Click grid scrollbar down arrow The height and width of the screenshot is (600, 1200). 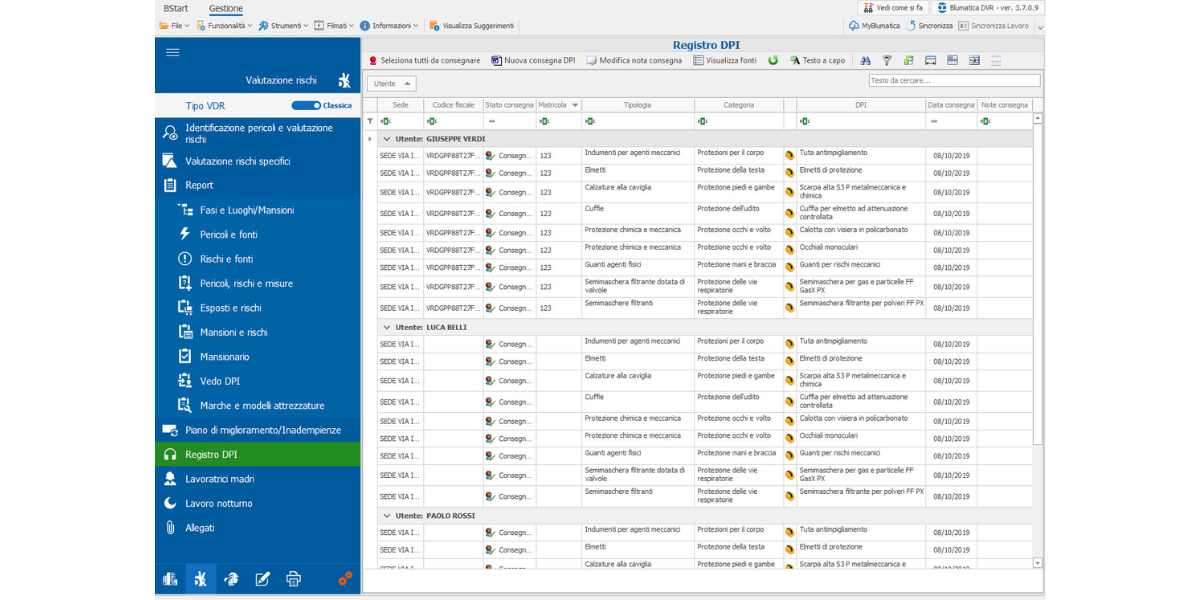(1038, 563)
